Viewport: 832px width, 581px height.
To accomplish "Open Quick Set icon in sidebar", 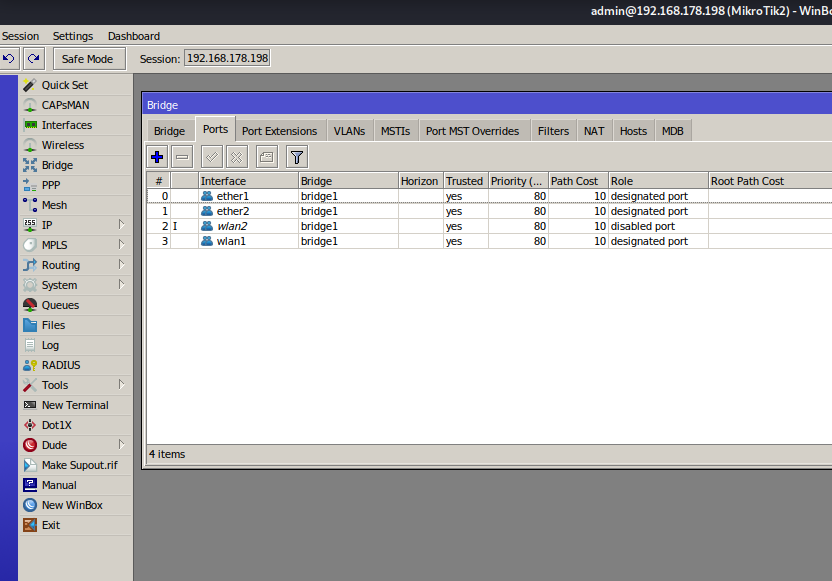I will (30, 85).
